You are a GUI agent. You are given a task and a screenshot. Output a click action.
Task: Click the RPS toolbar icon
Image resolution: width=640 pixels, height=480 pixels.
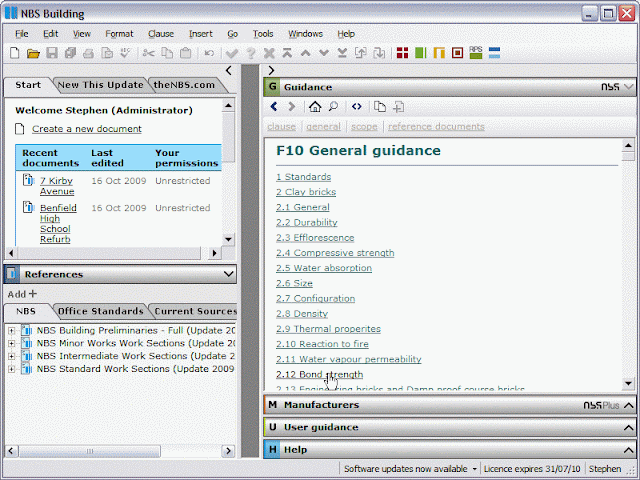click(476, 53)
